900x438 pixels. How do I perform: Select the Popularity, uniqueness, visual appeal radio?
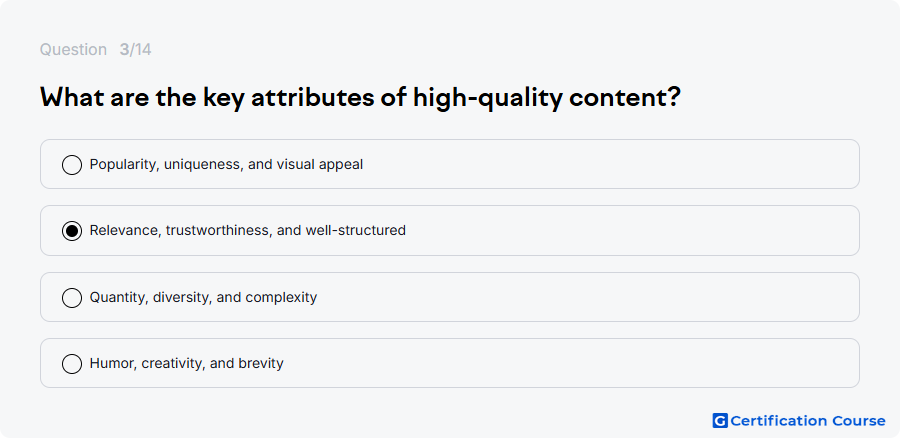coord(72,165)
